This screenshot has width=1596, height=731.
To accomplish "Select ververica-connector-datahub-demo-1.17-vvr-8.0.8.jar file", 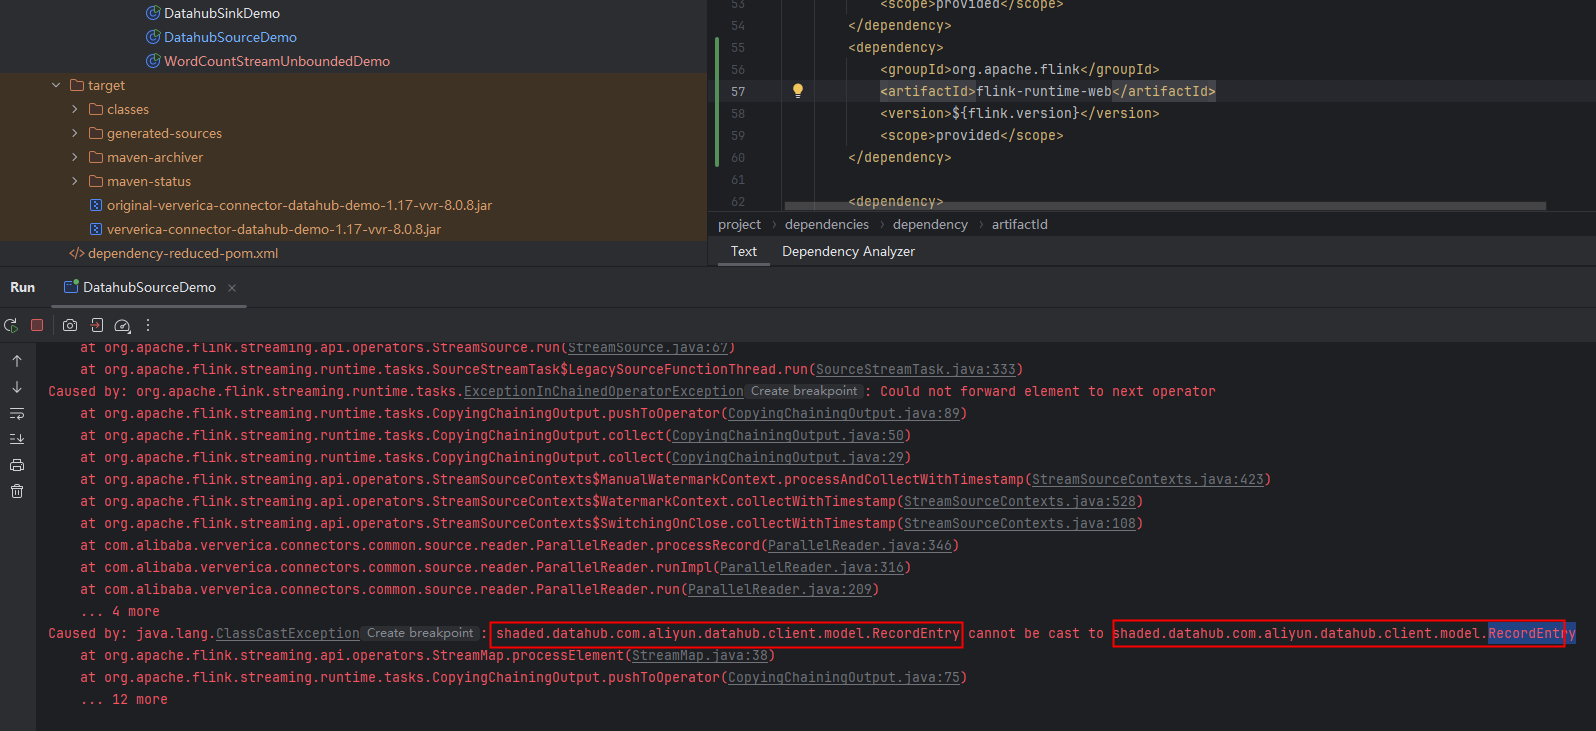I will tap(273, 229).
